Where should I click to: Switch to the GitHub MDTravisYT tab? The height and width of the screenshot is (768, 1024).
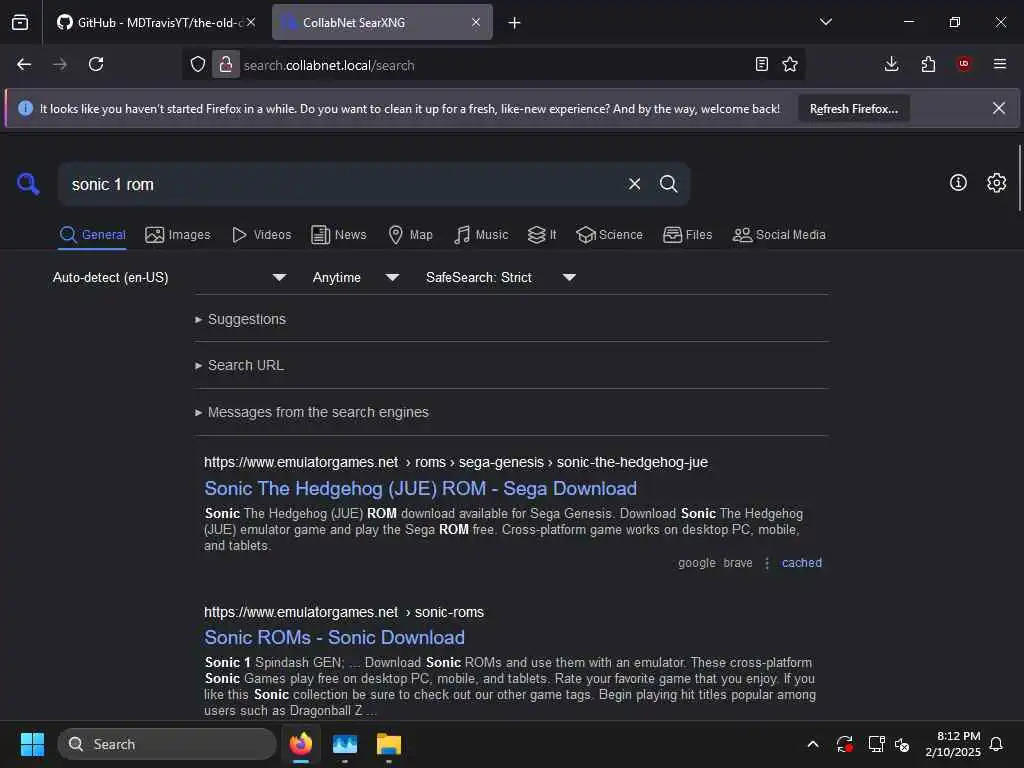pyautogui.click(x=155, y=23)
